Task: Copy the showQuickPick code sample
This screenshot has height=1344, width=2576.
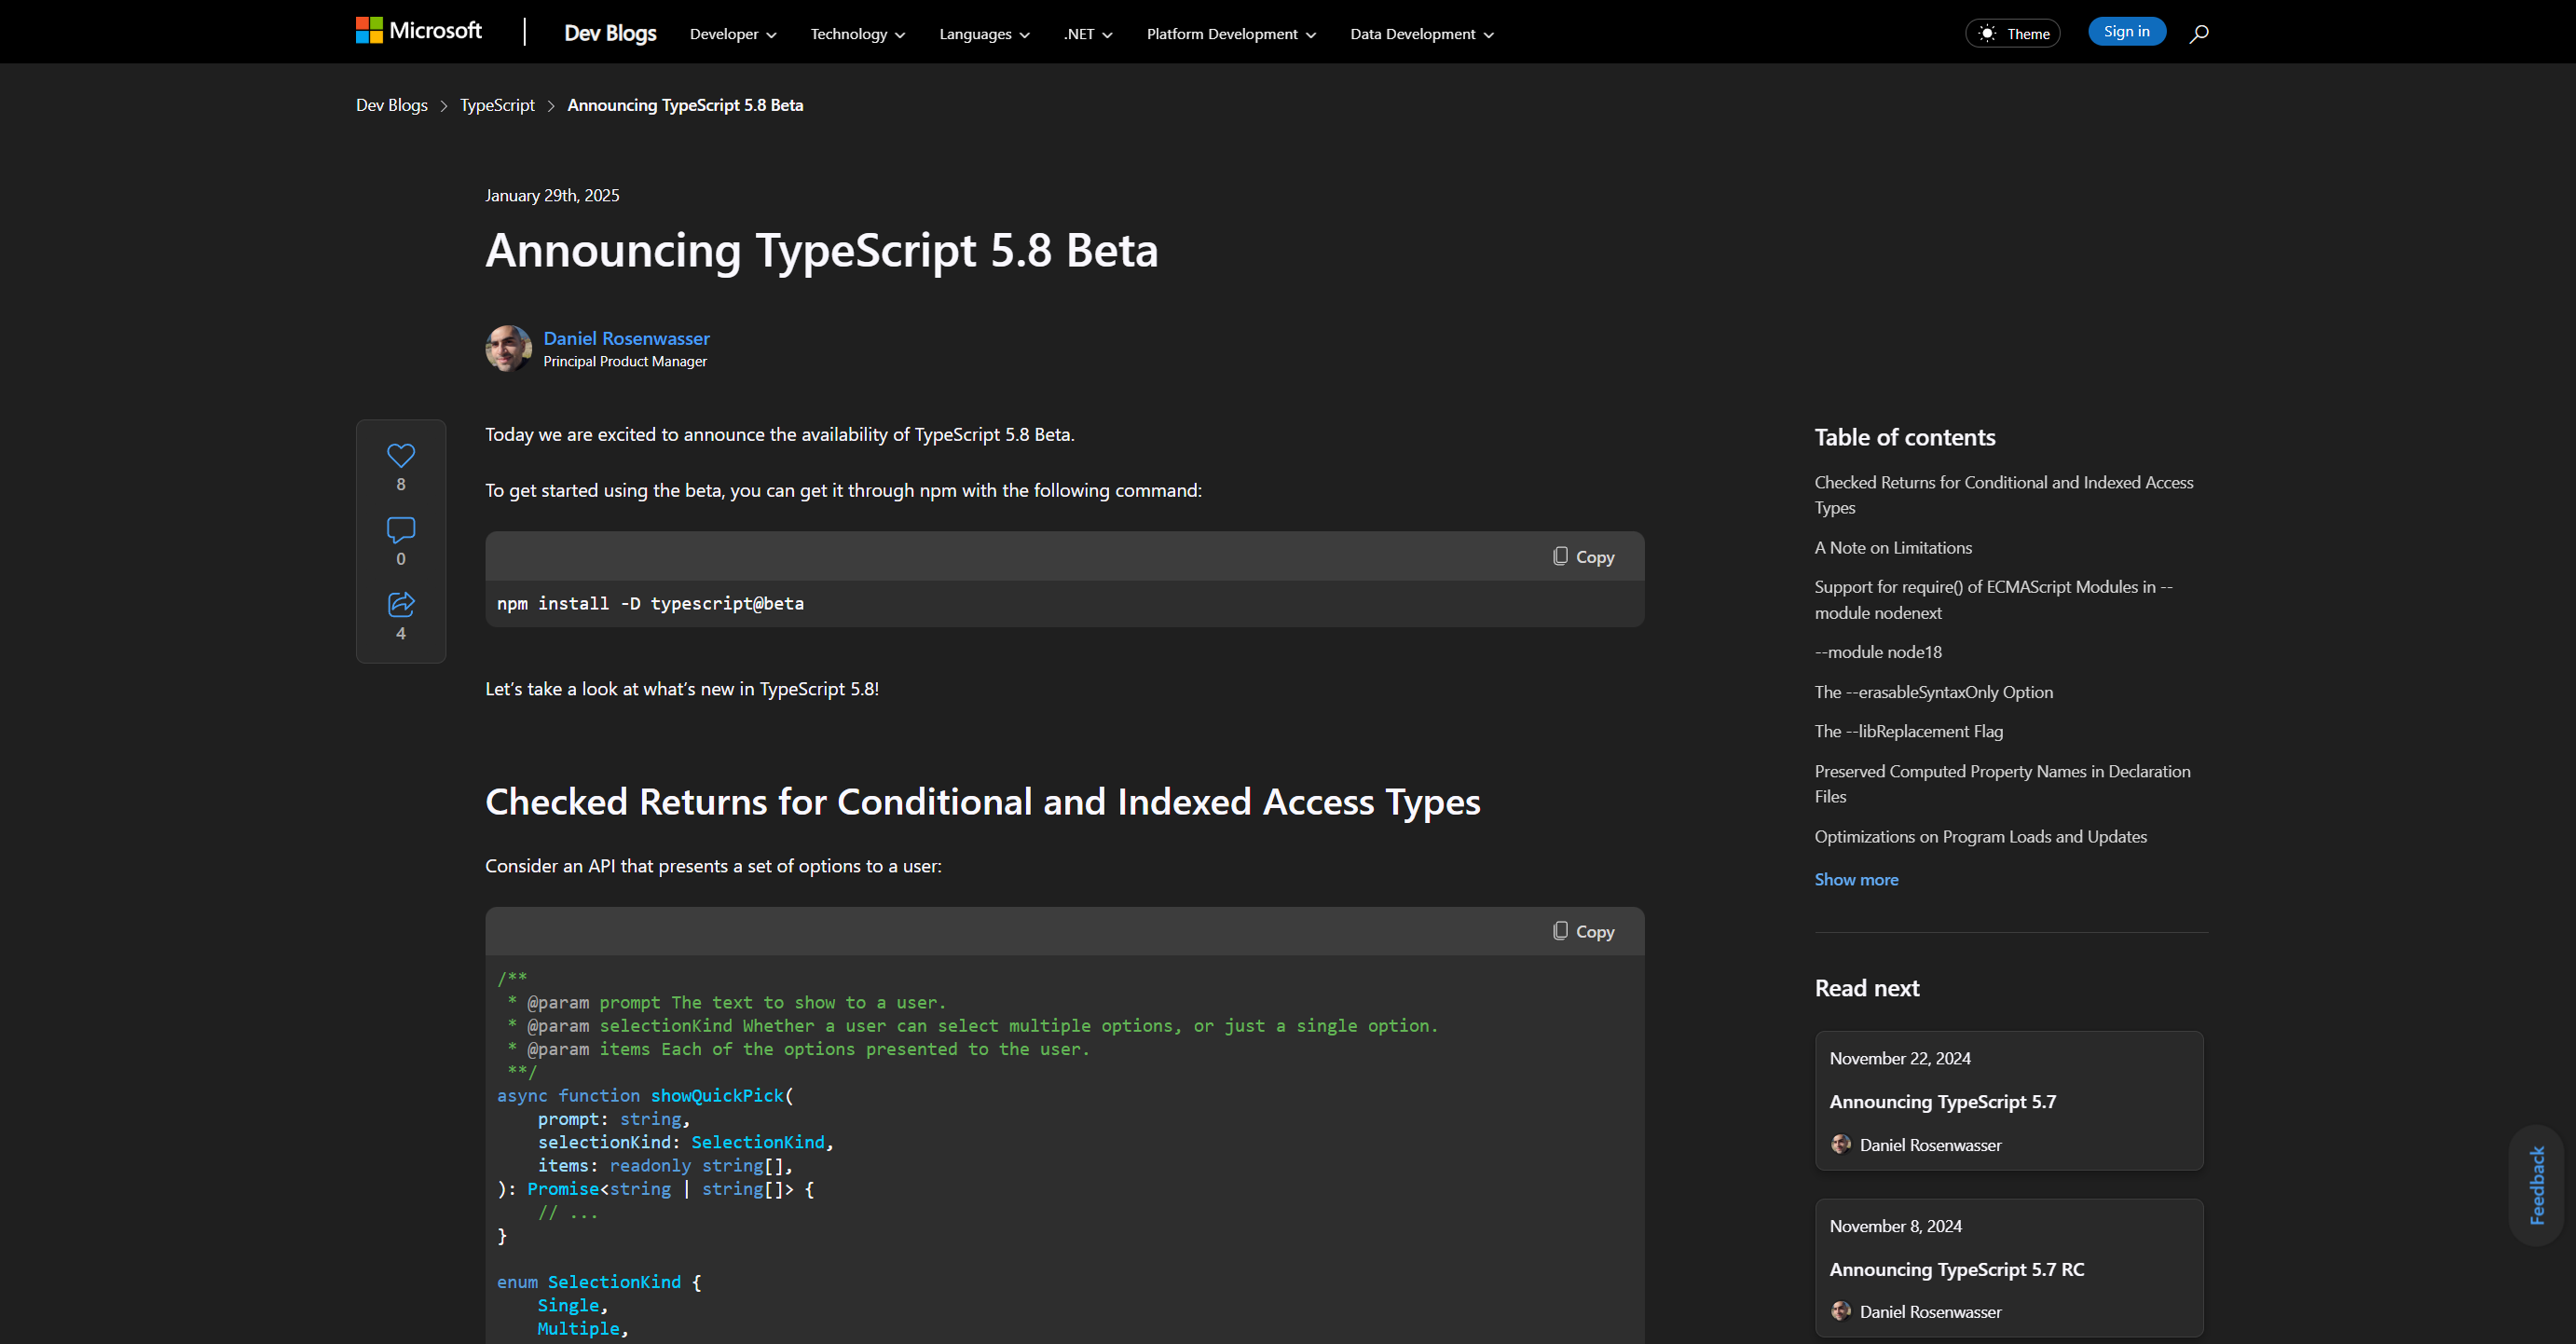Action: tap(1583, 931)
